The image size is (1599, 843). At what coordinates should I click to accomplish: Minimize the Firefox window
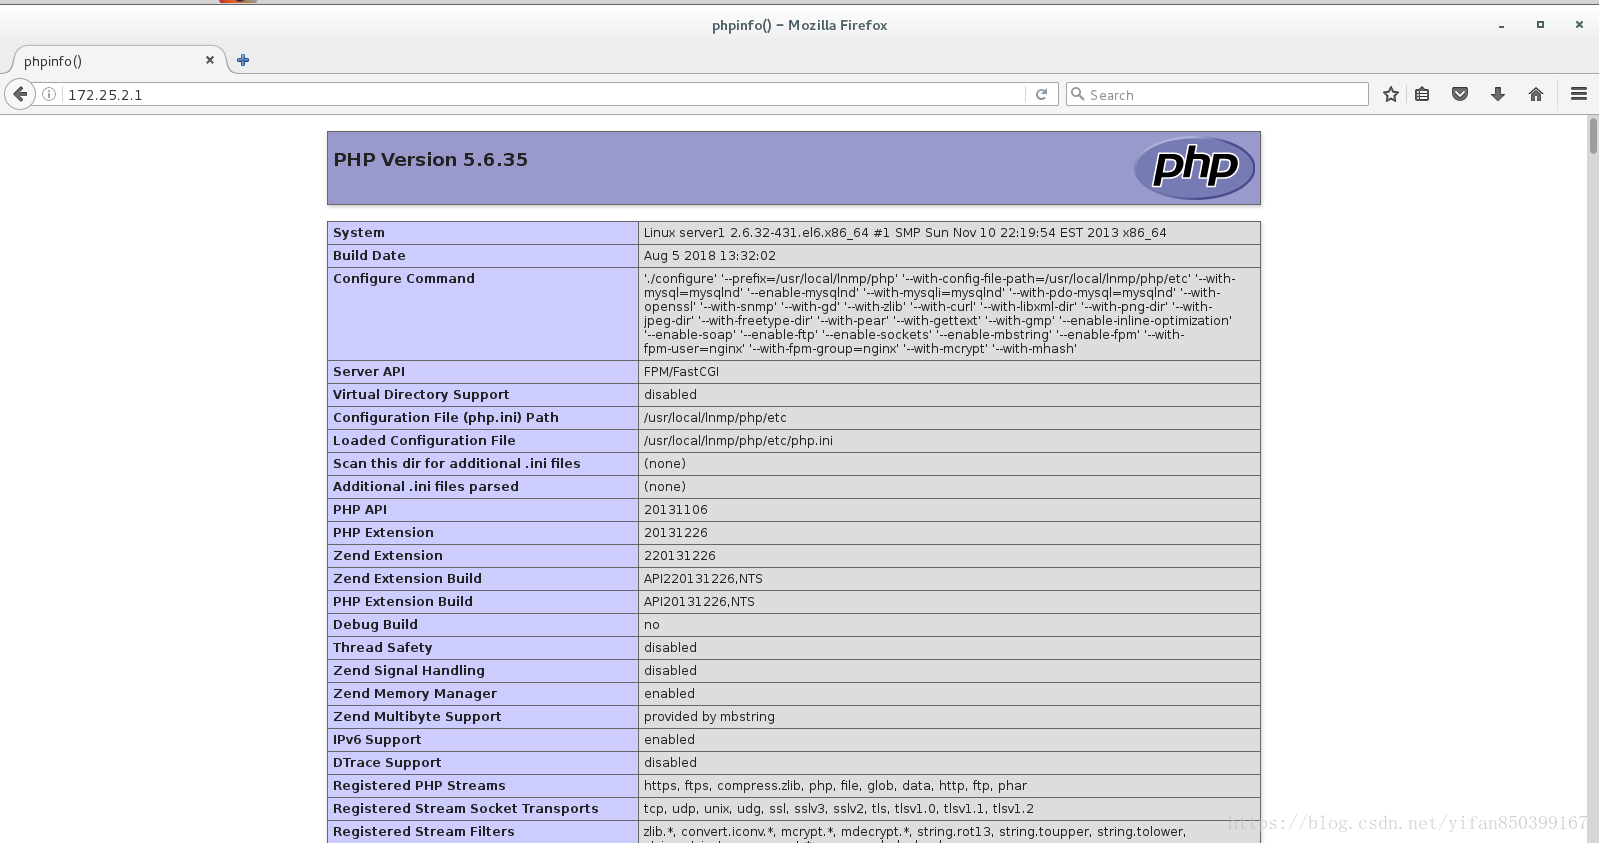[1501, 25]
